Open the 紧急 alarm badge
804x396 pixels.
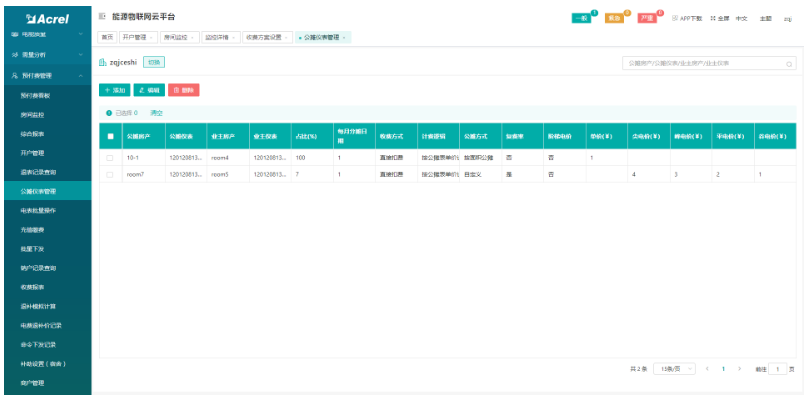click(614, 18)
